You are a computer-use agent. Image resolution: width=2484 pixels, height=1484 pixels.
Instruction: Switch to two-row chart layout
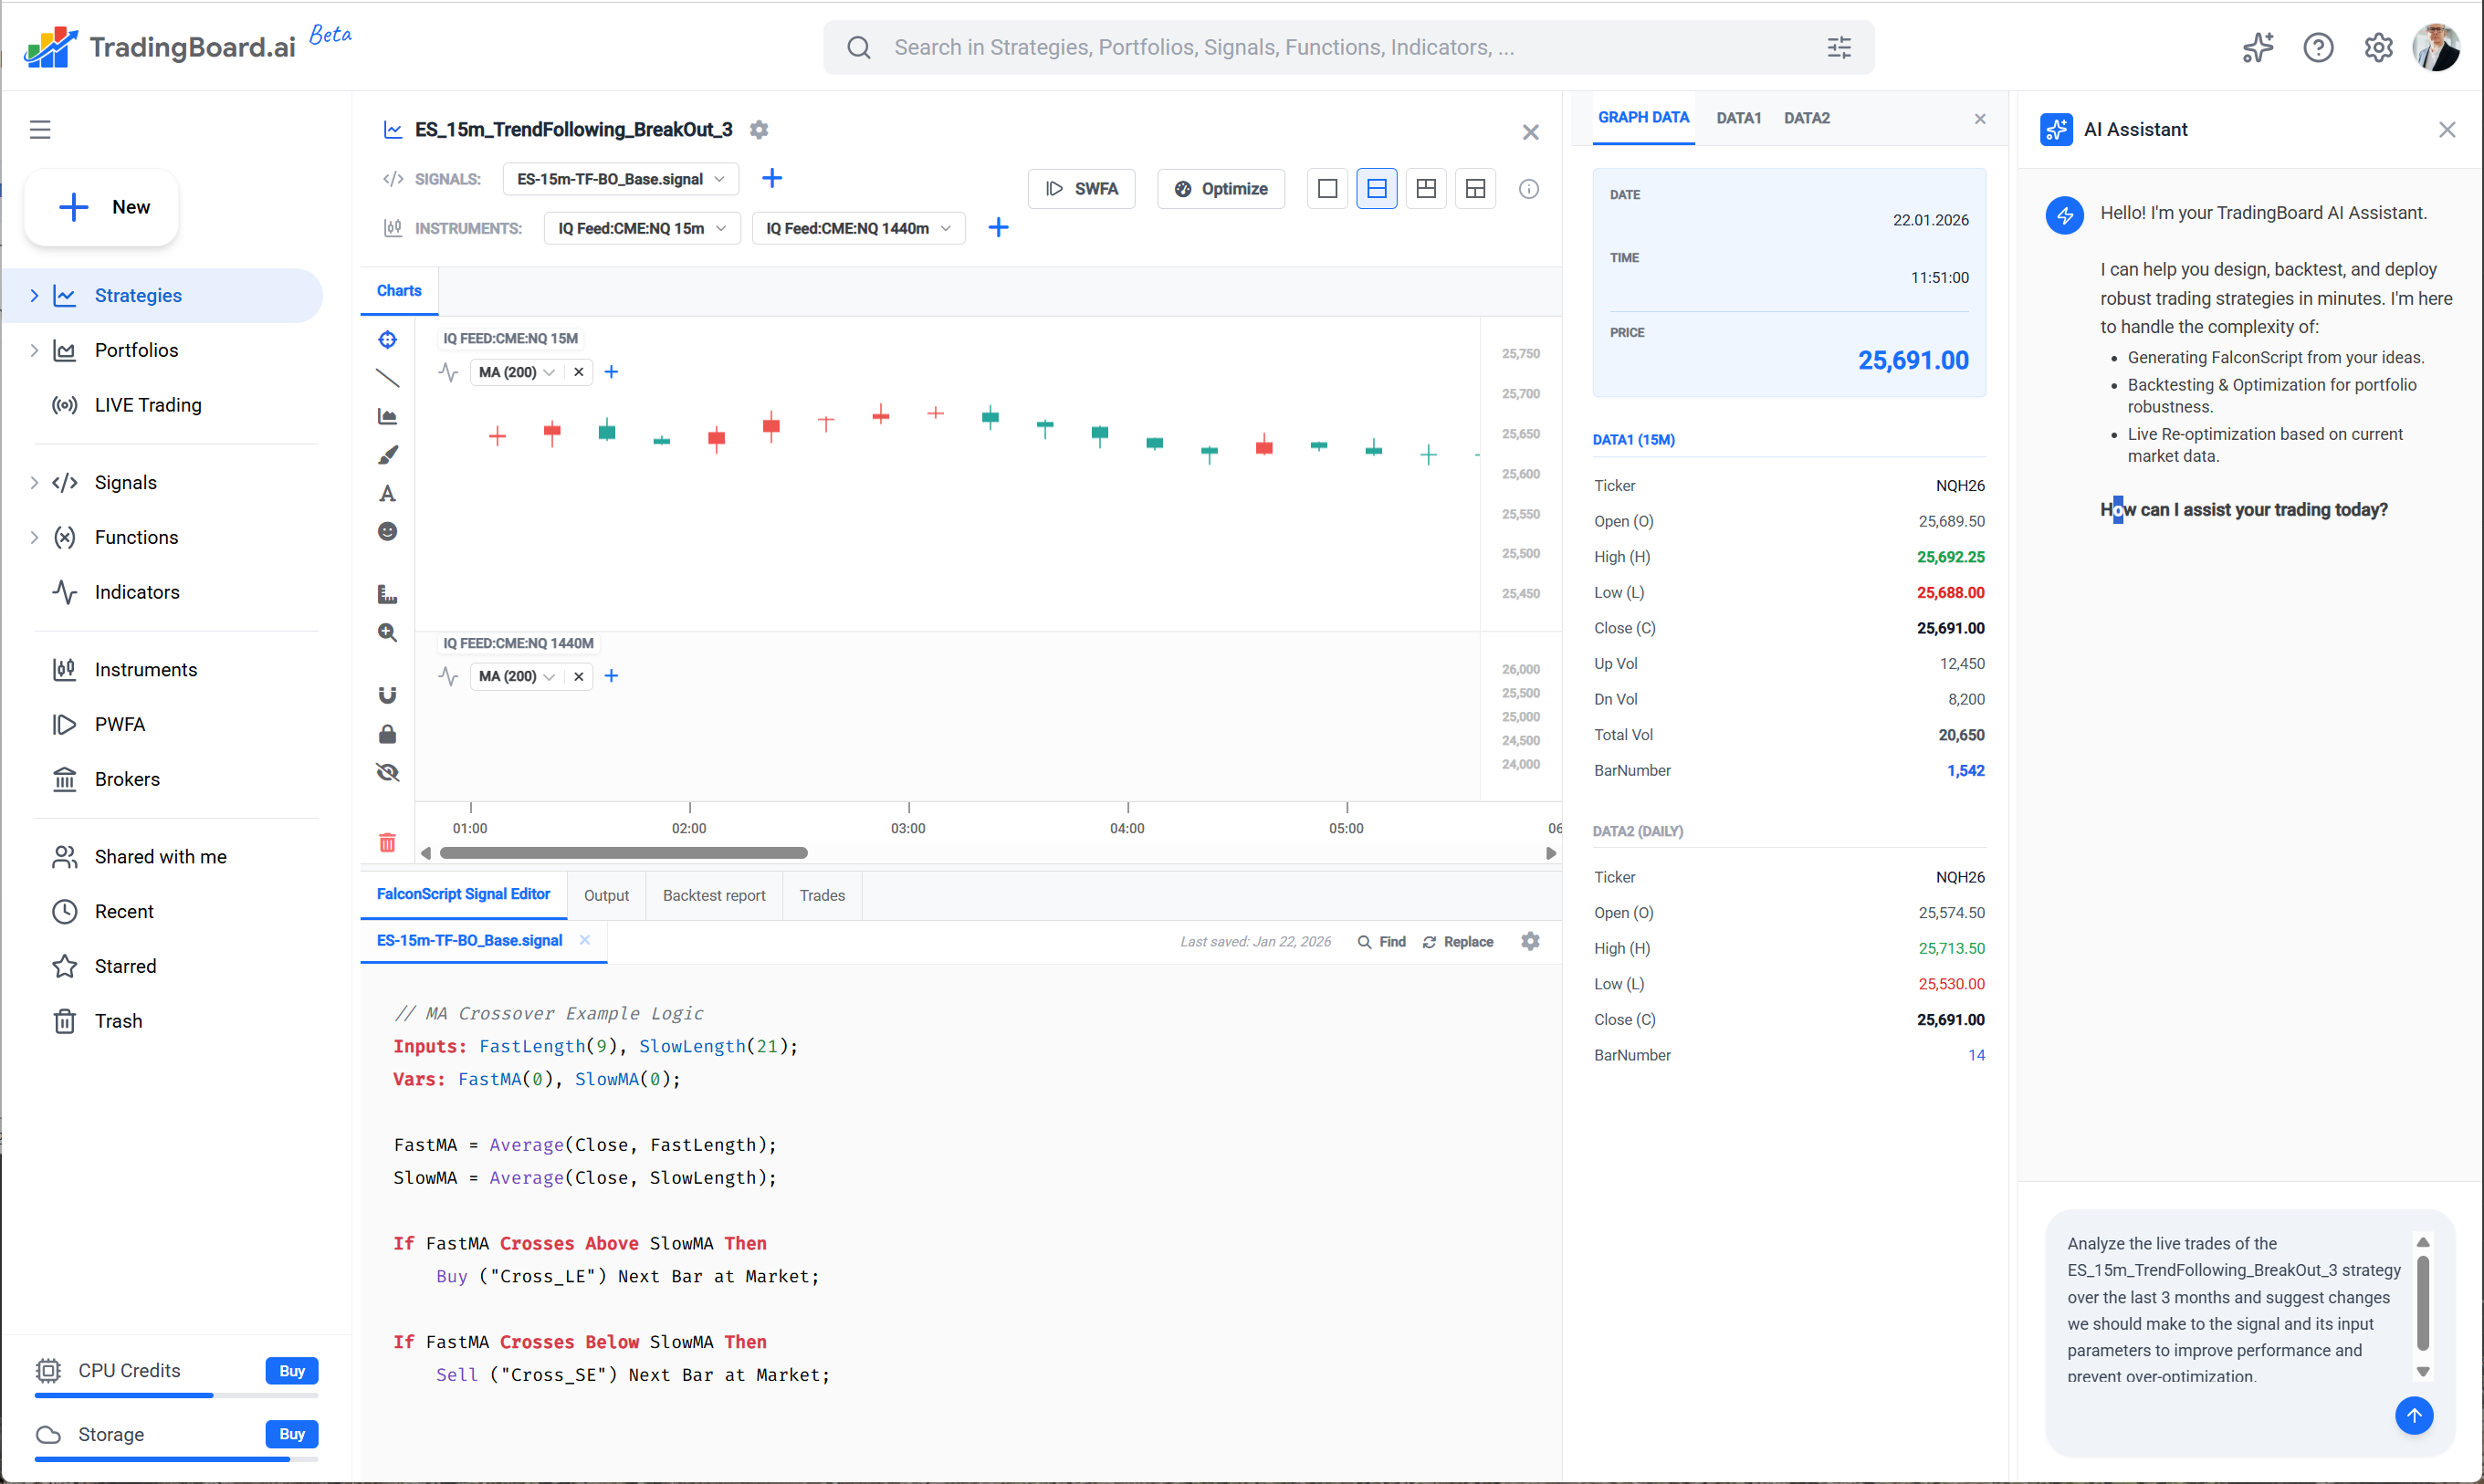(1377, 188)
